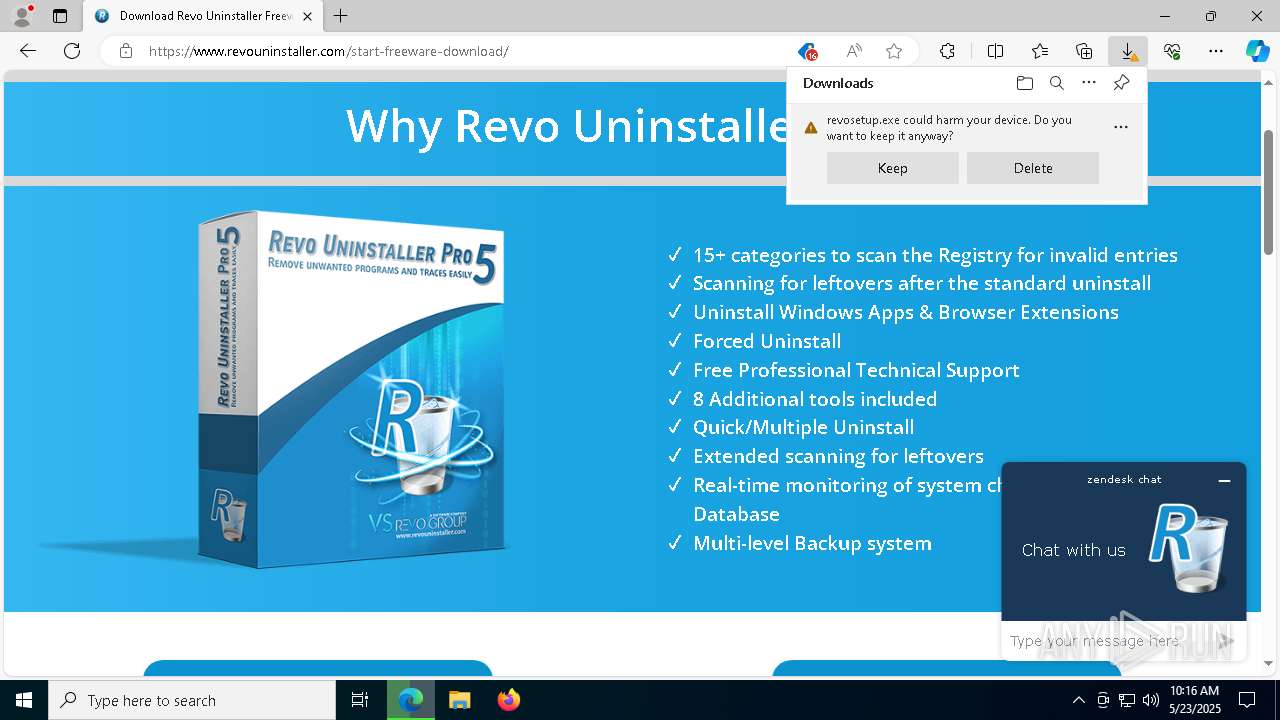The width and height of the screenshot is (1280, 720).
Task: Open Microsoft Edge on the taskbar
Action: [411, 700]
